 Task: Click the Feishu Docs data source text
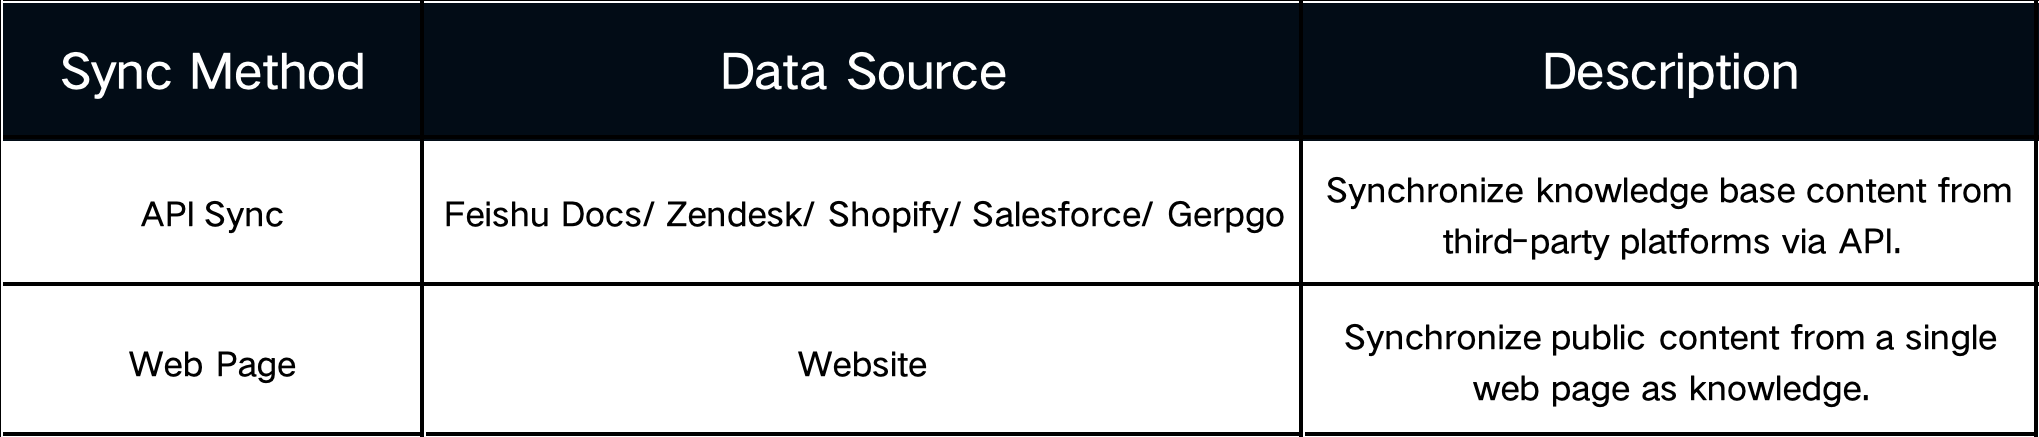[547, 214]
